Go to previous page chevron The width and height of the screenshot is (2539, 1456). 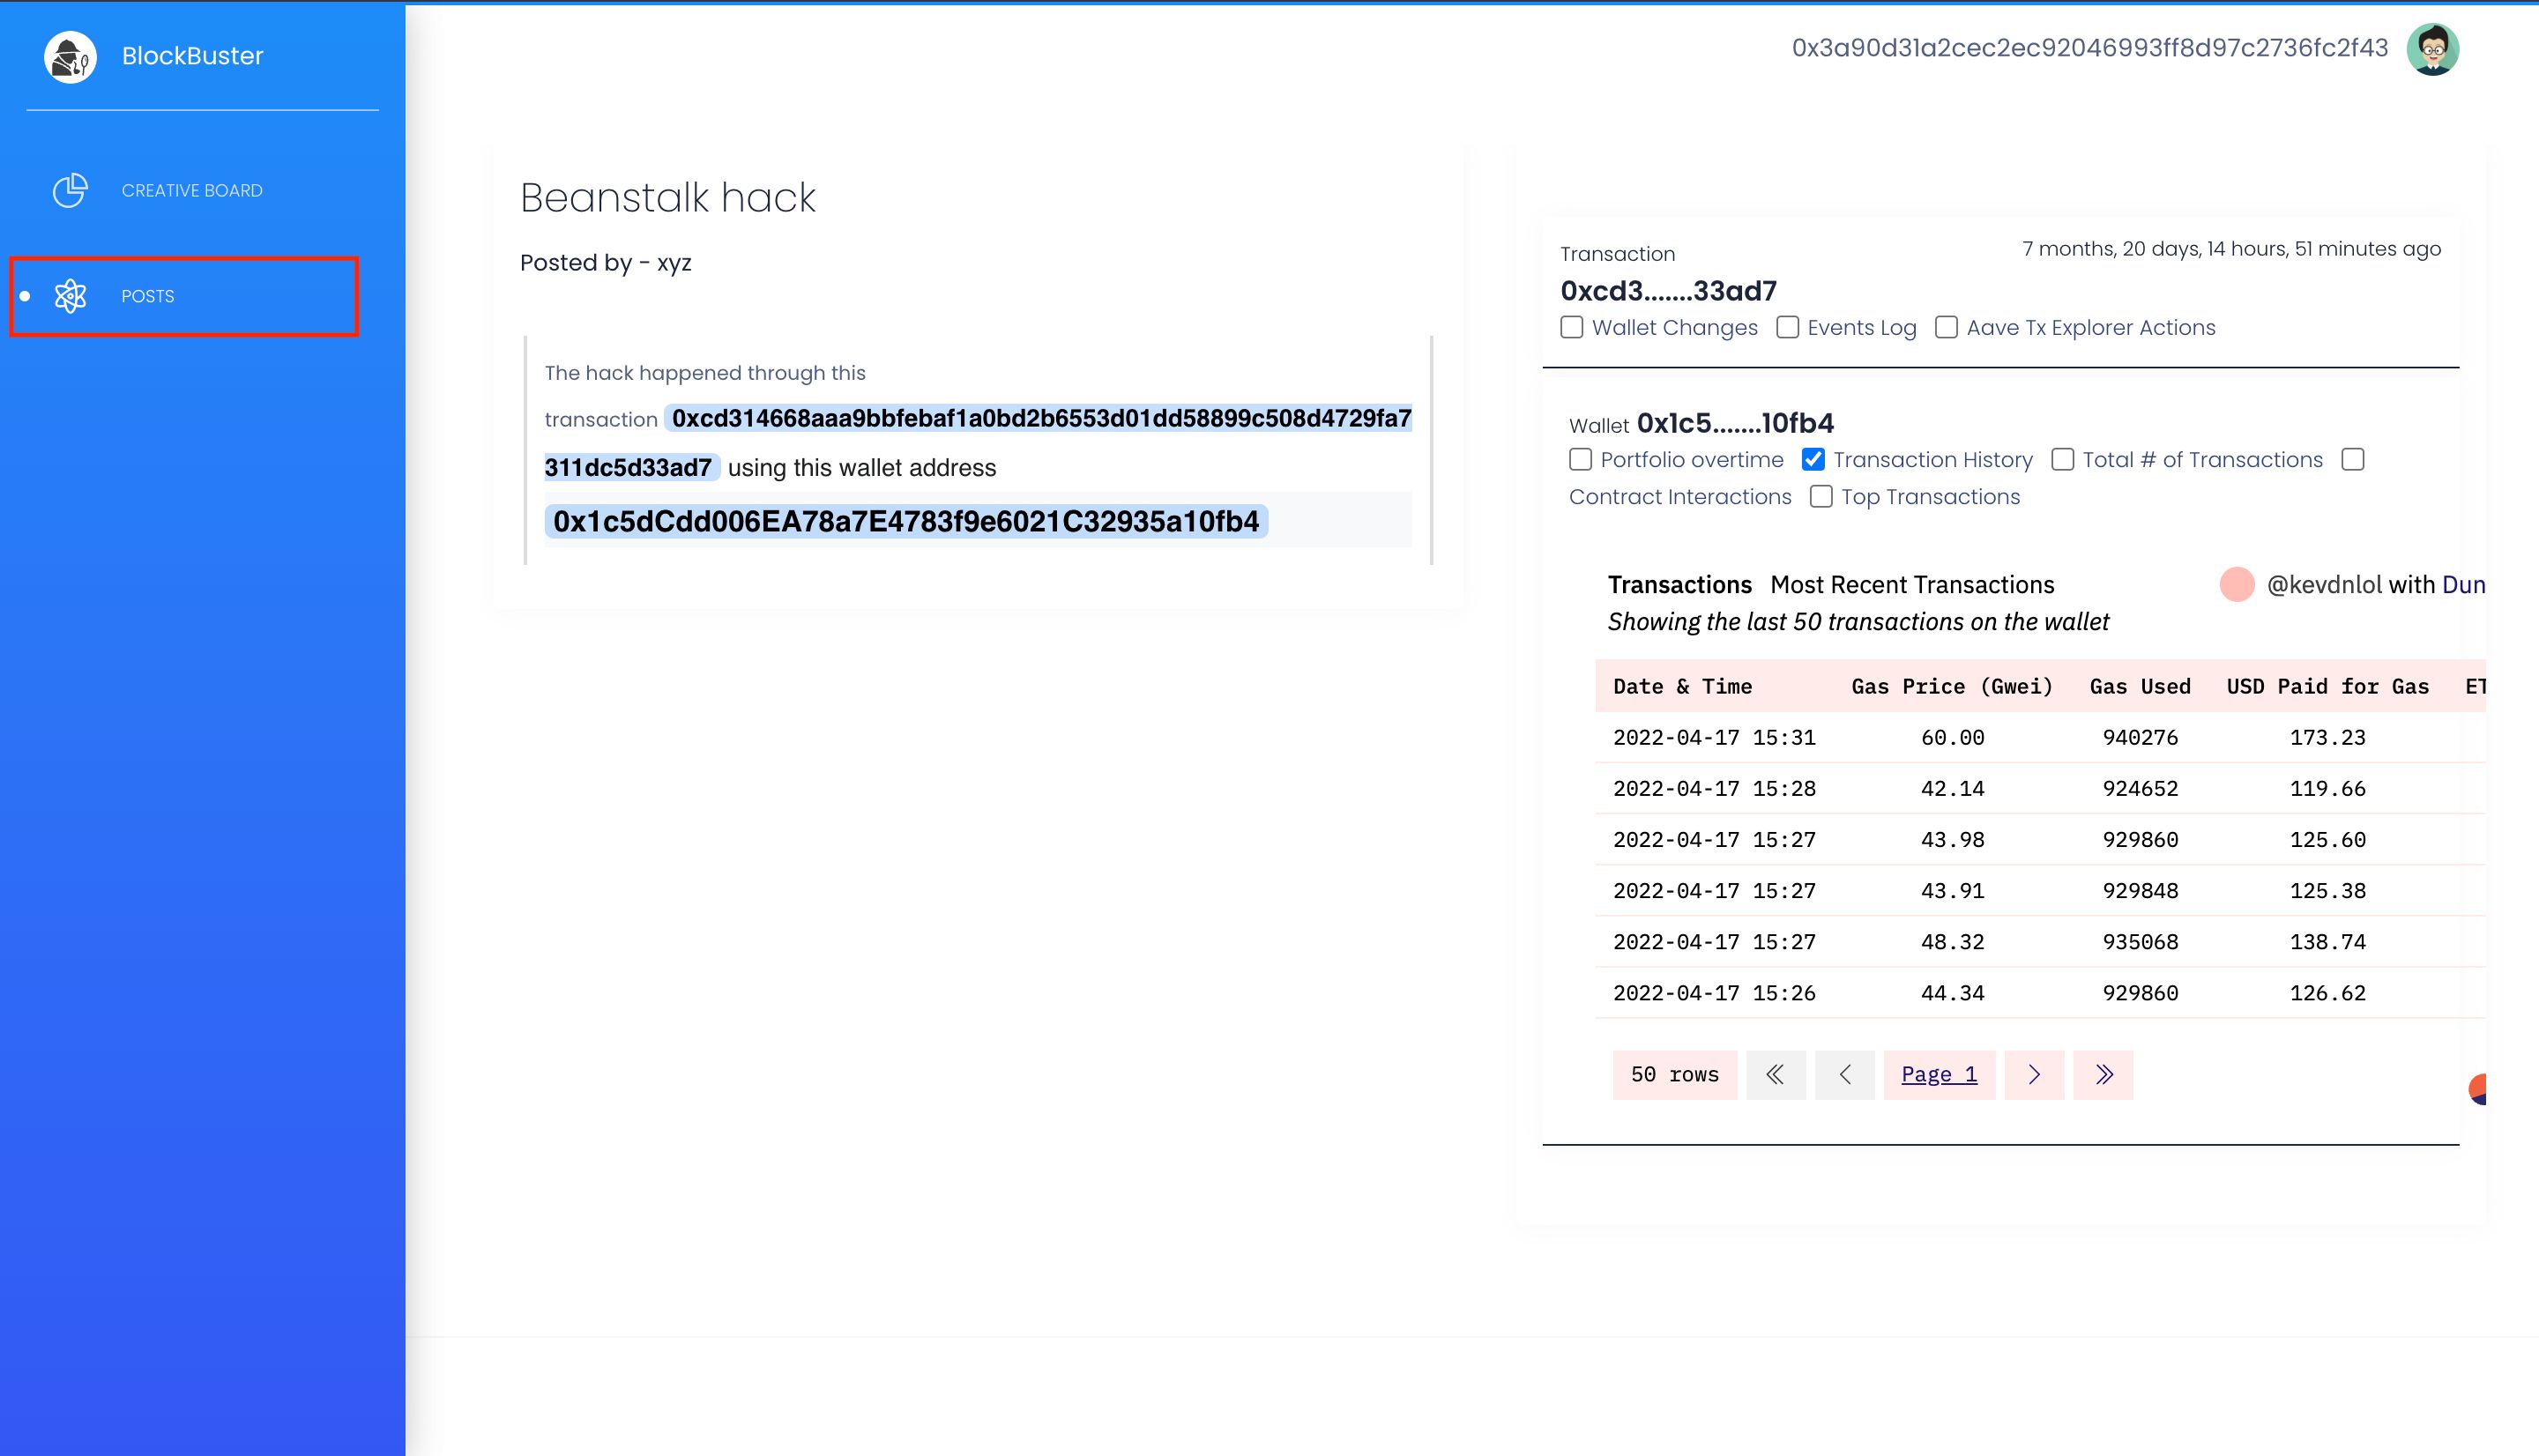pyautogui.click(x=1845, y=1075)
